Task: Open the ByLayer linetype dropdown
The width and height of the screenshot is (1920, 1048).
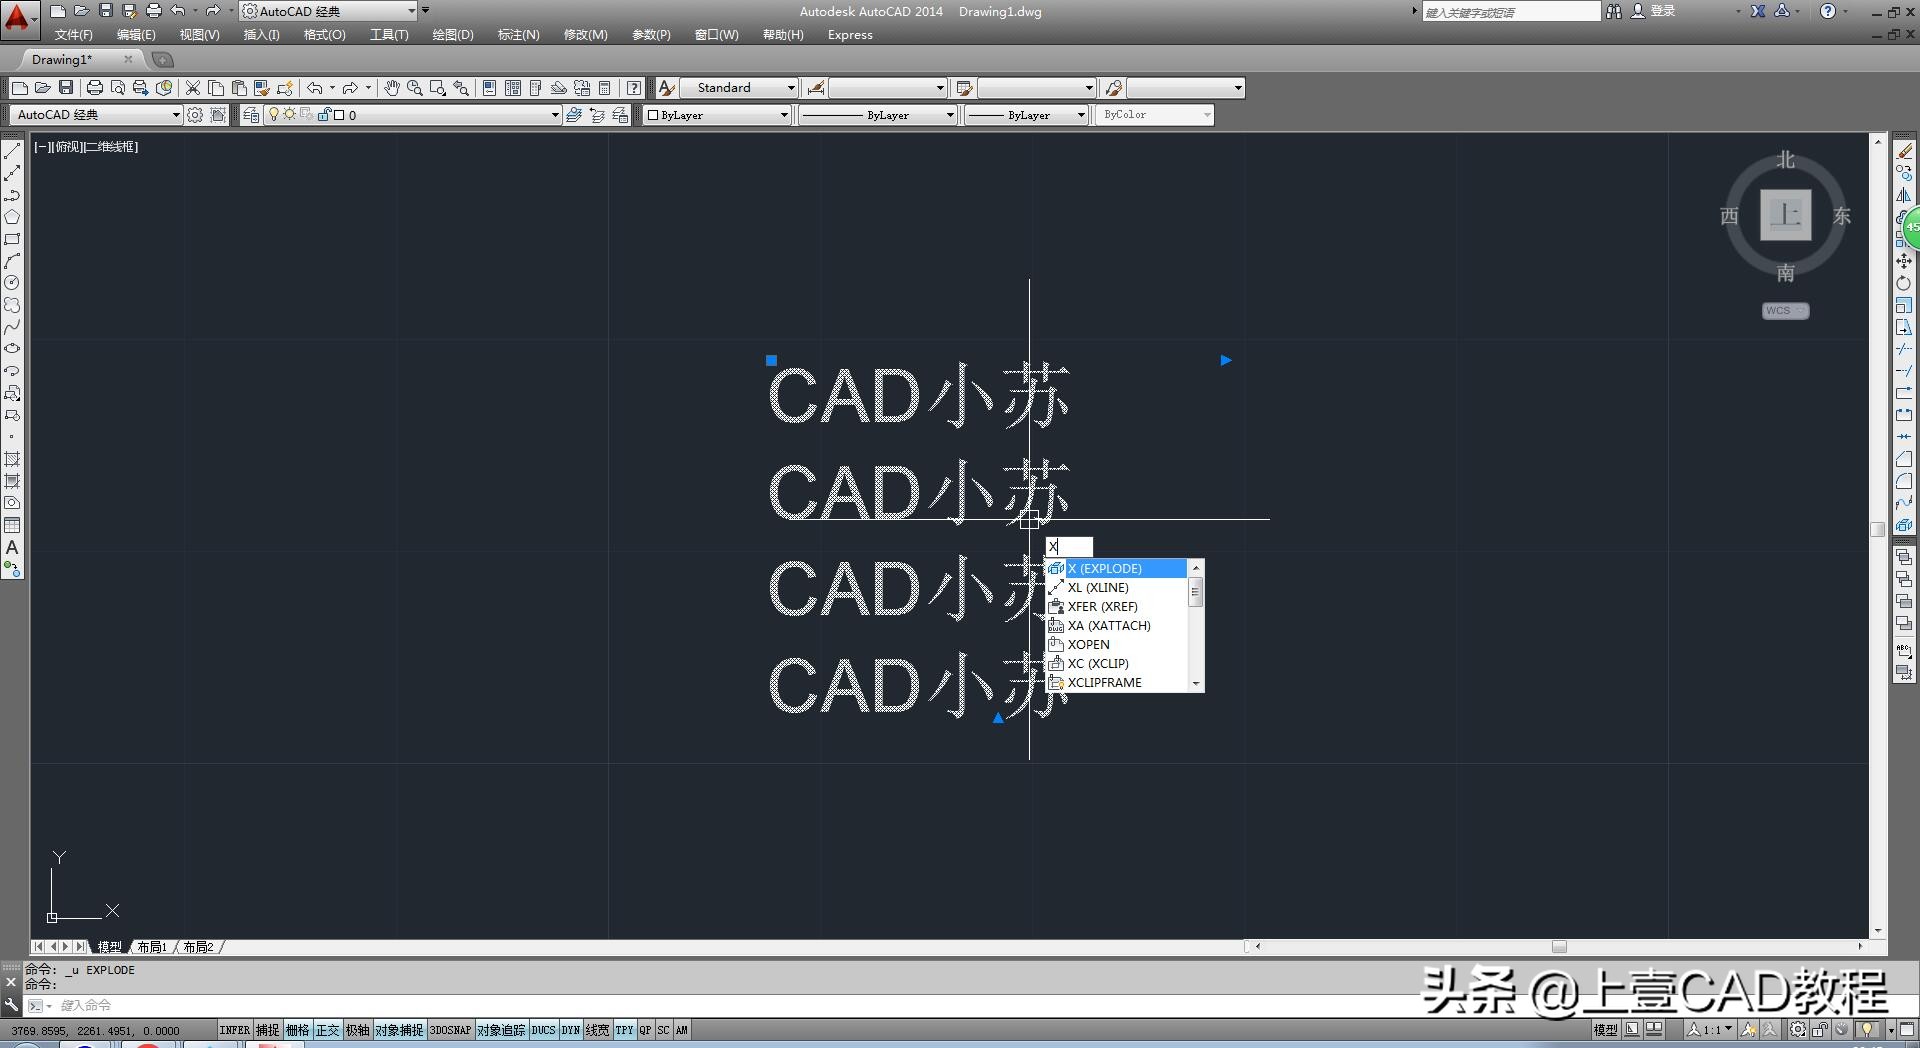Action: point(878,115)
